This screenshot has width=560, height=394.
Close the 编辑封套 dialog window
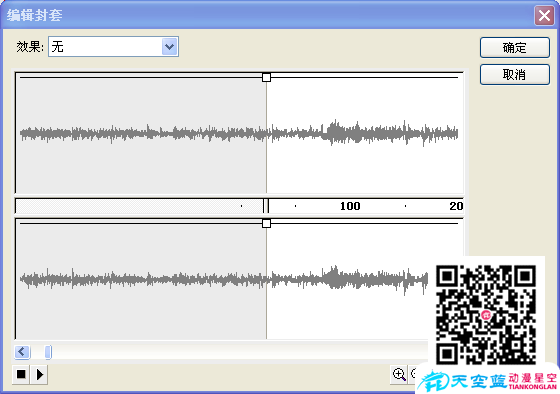coord(544,16)
